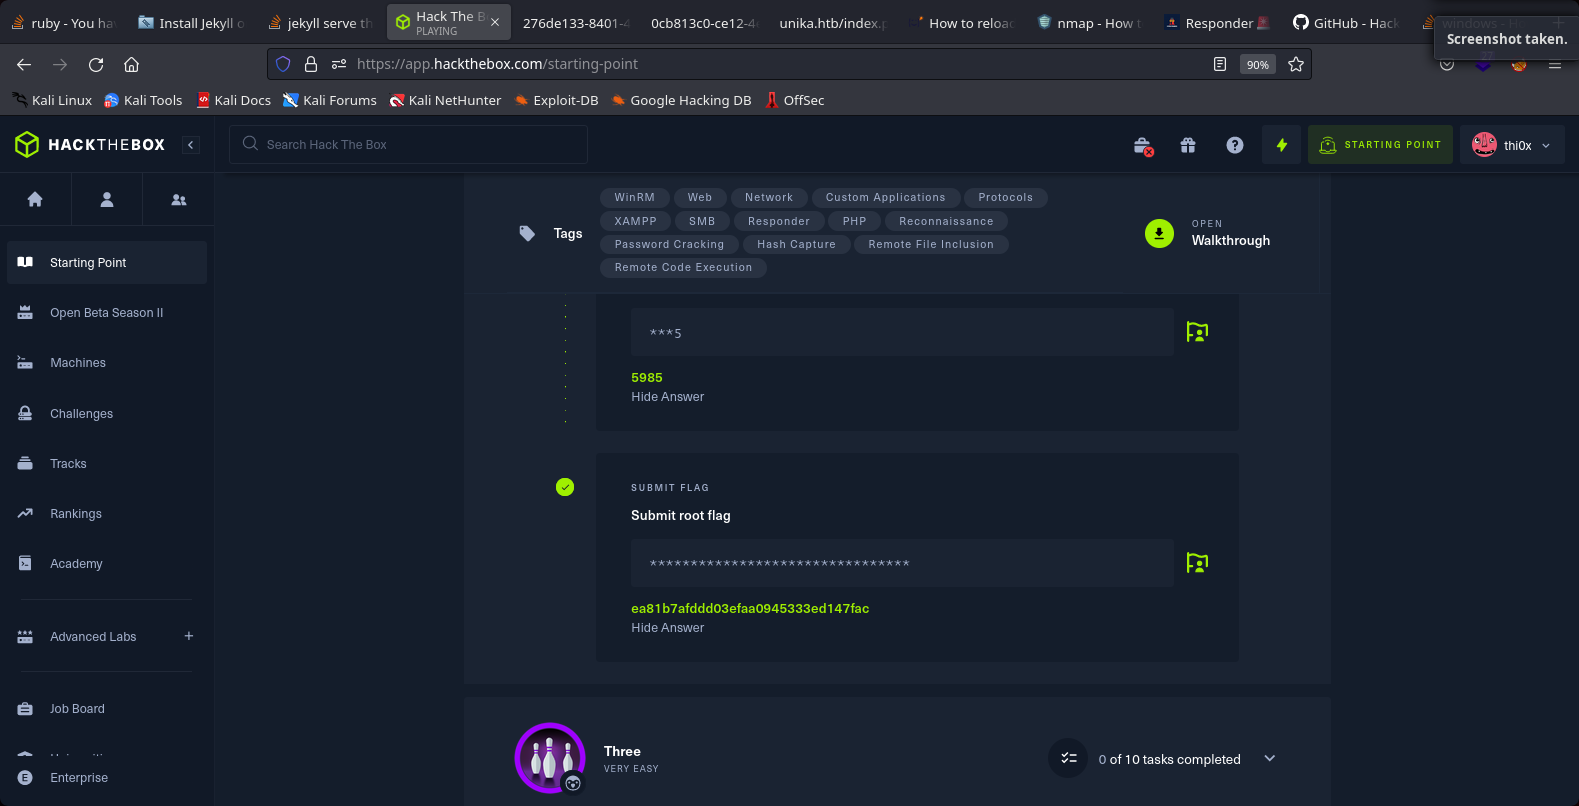Viewport: 1579px width, 806px height.
Task: Click the 90% zoom level indicator
Action: (1258, 64)
